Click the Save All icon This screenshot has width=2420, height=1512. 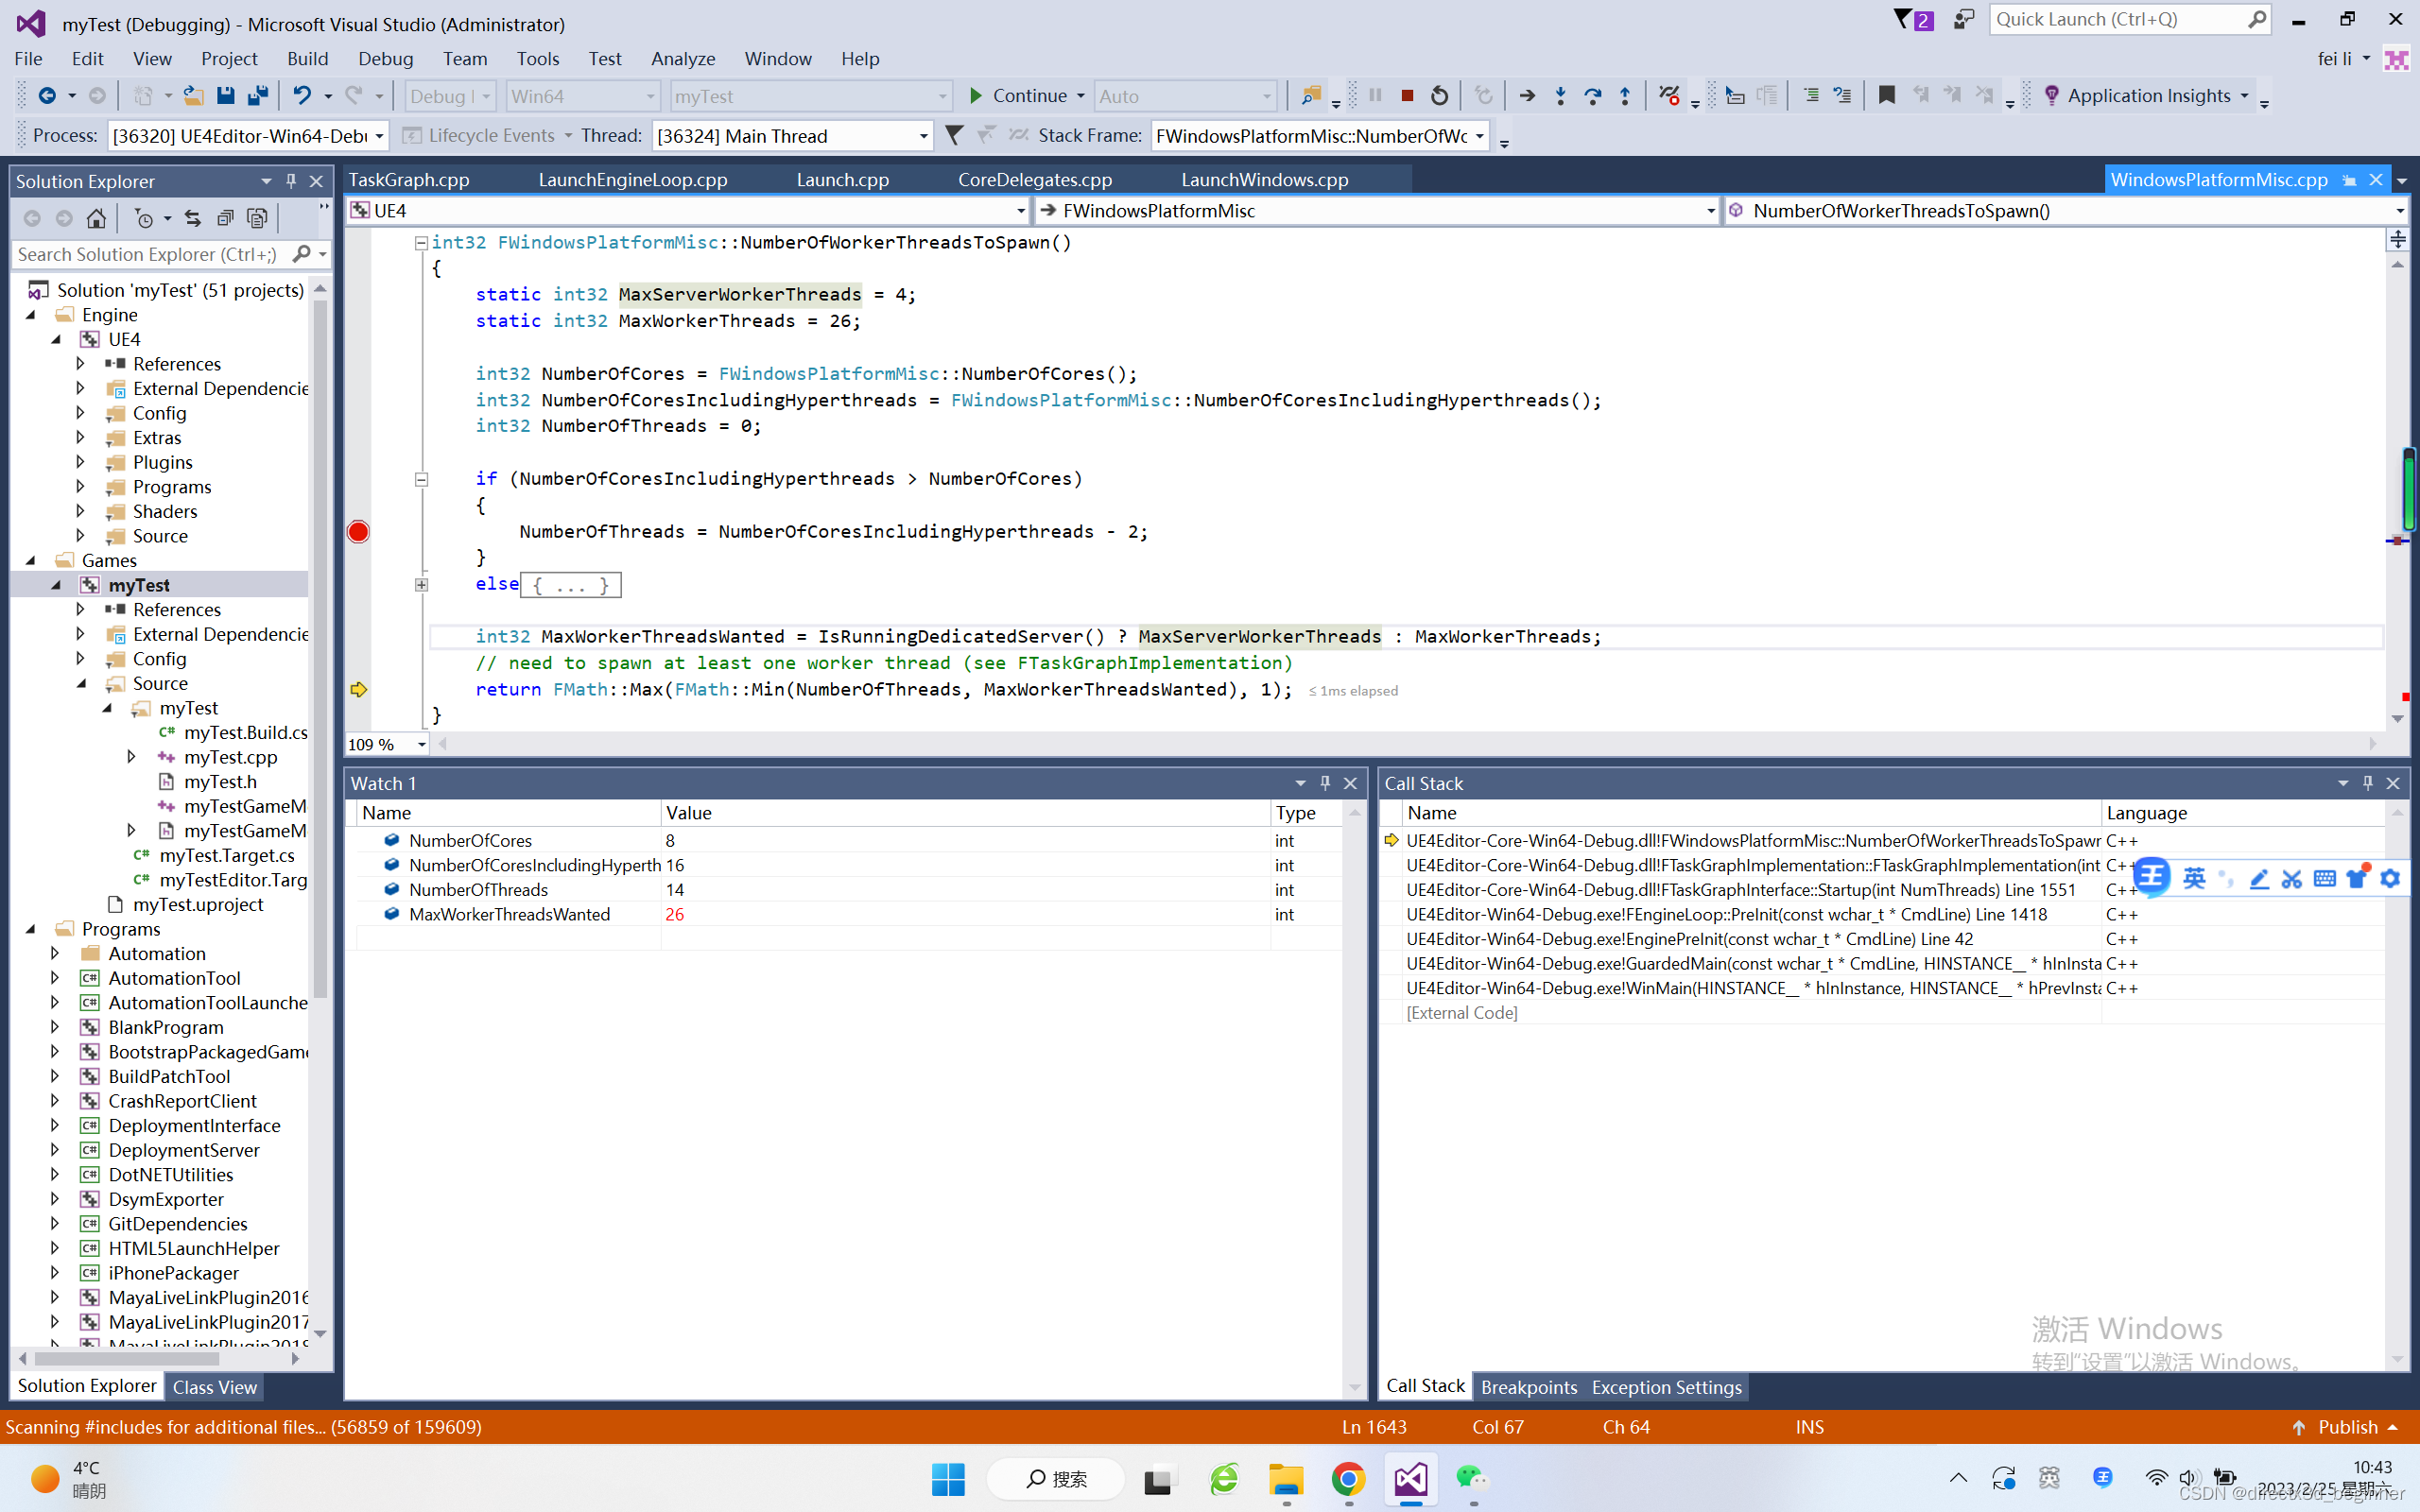point(258,96)
